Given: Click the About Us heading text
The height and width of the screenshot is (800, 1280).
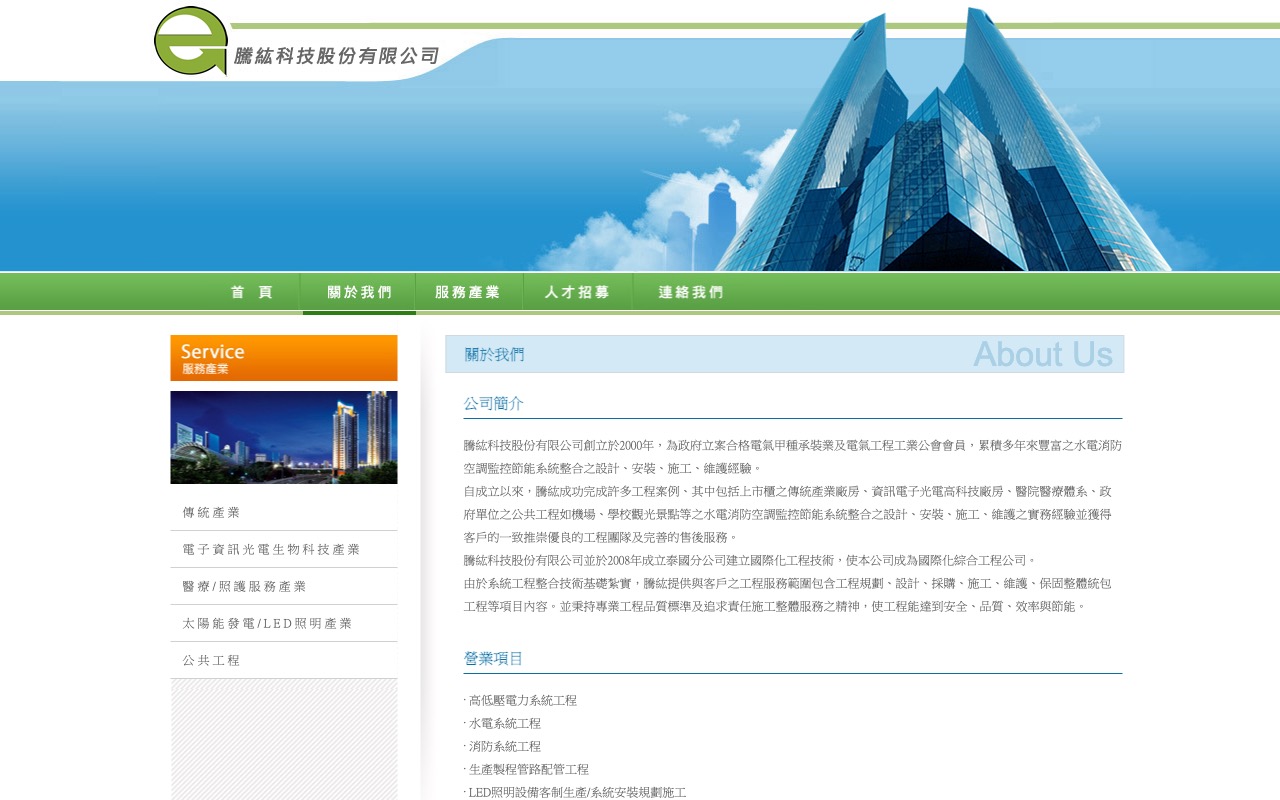Looking at the screenshot, I should coord(1044,354).
